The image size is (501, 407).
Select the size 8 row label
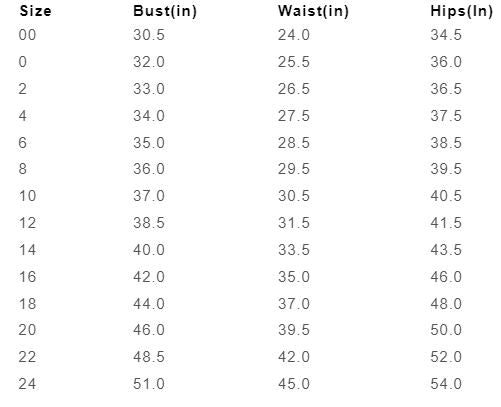pos(22,169)
